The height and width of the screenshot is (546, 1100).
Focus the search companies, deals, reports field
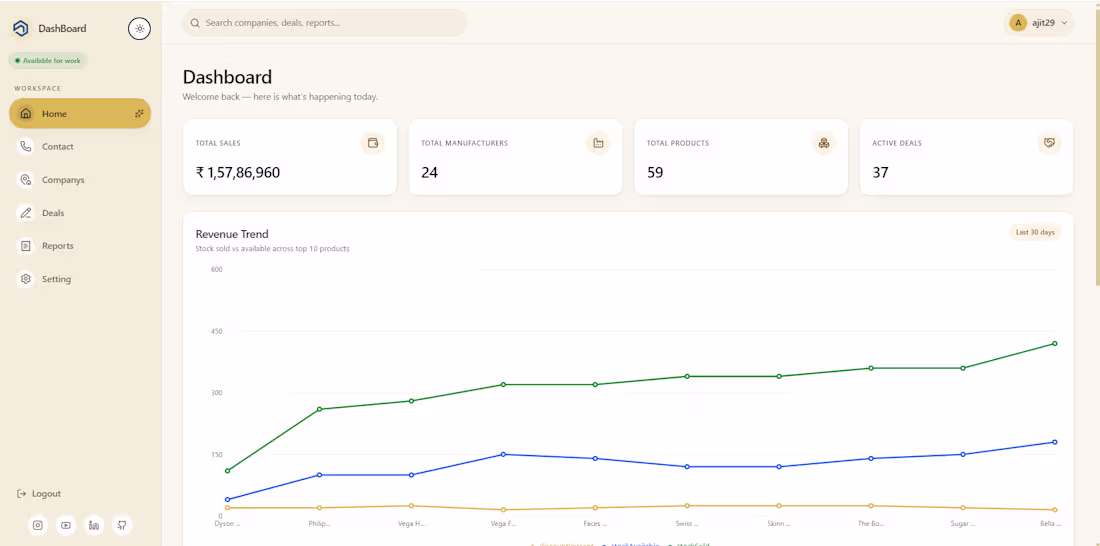click(x=325, y=23)
